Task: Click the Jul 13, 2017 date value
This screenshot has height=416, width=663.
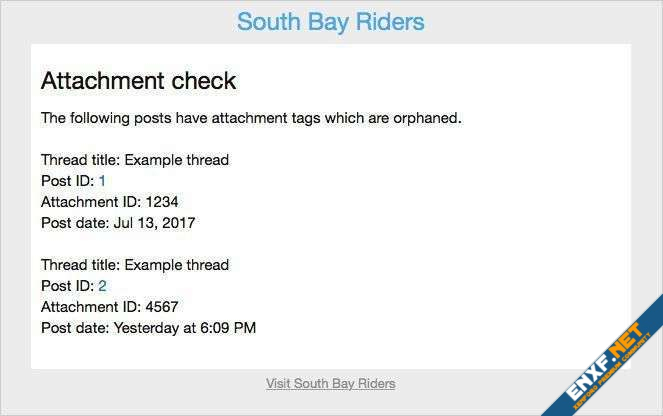Action: (154, 223)
